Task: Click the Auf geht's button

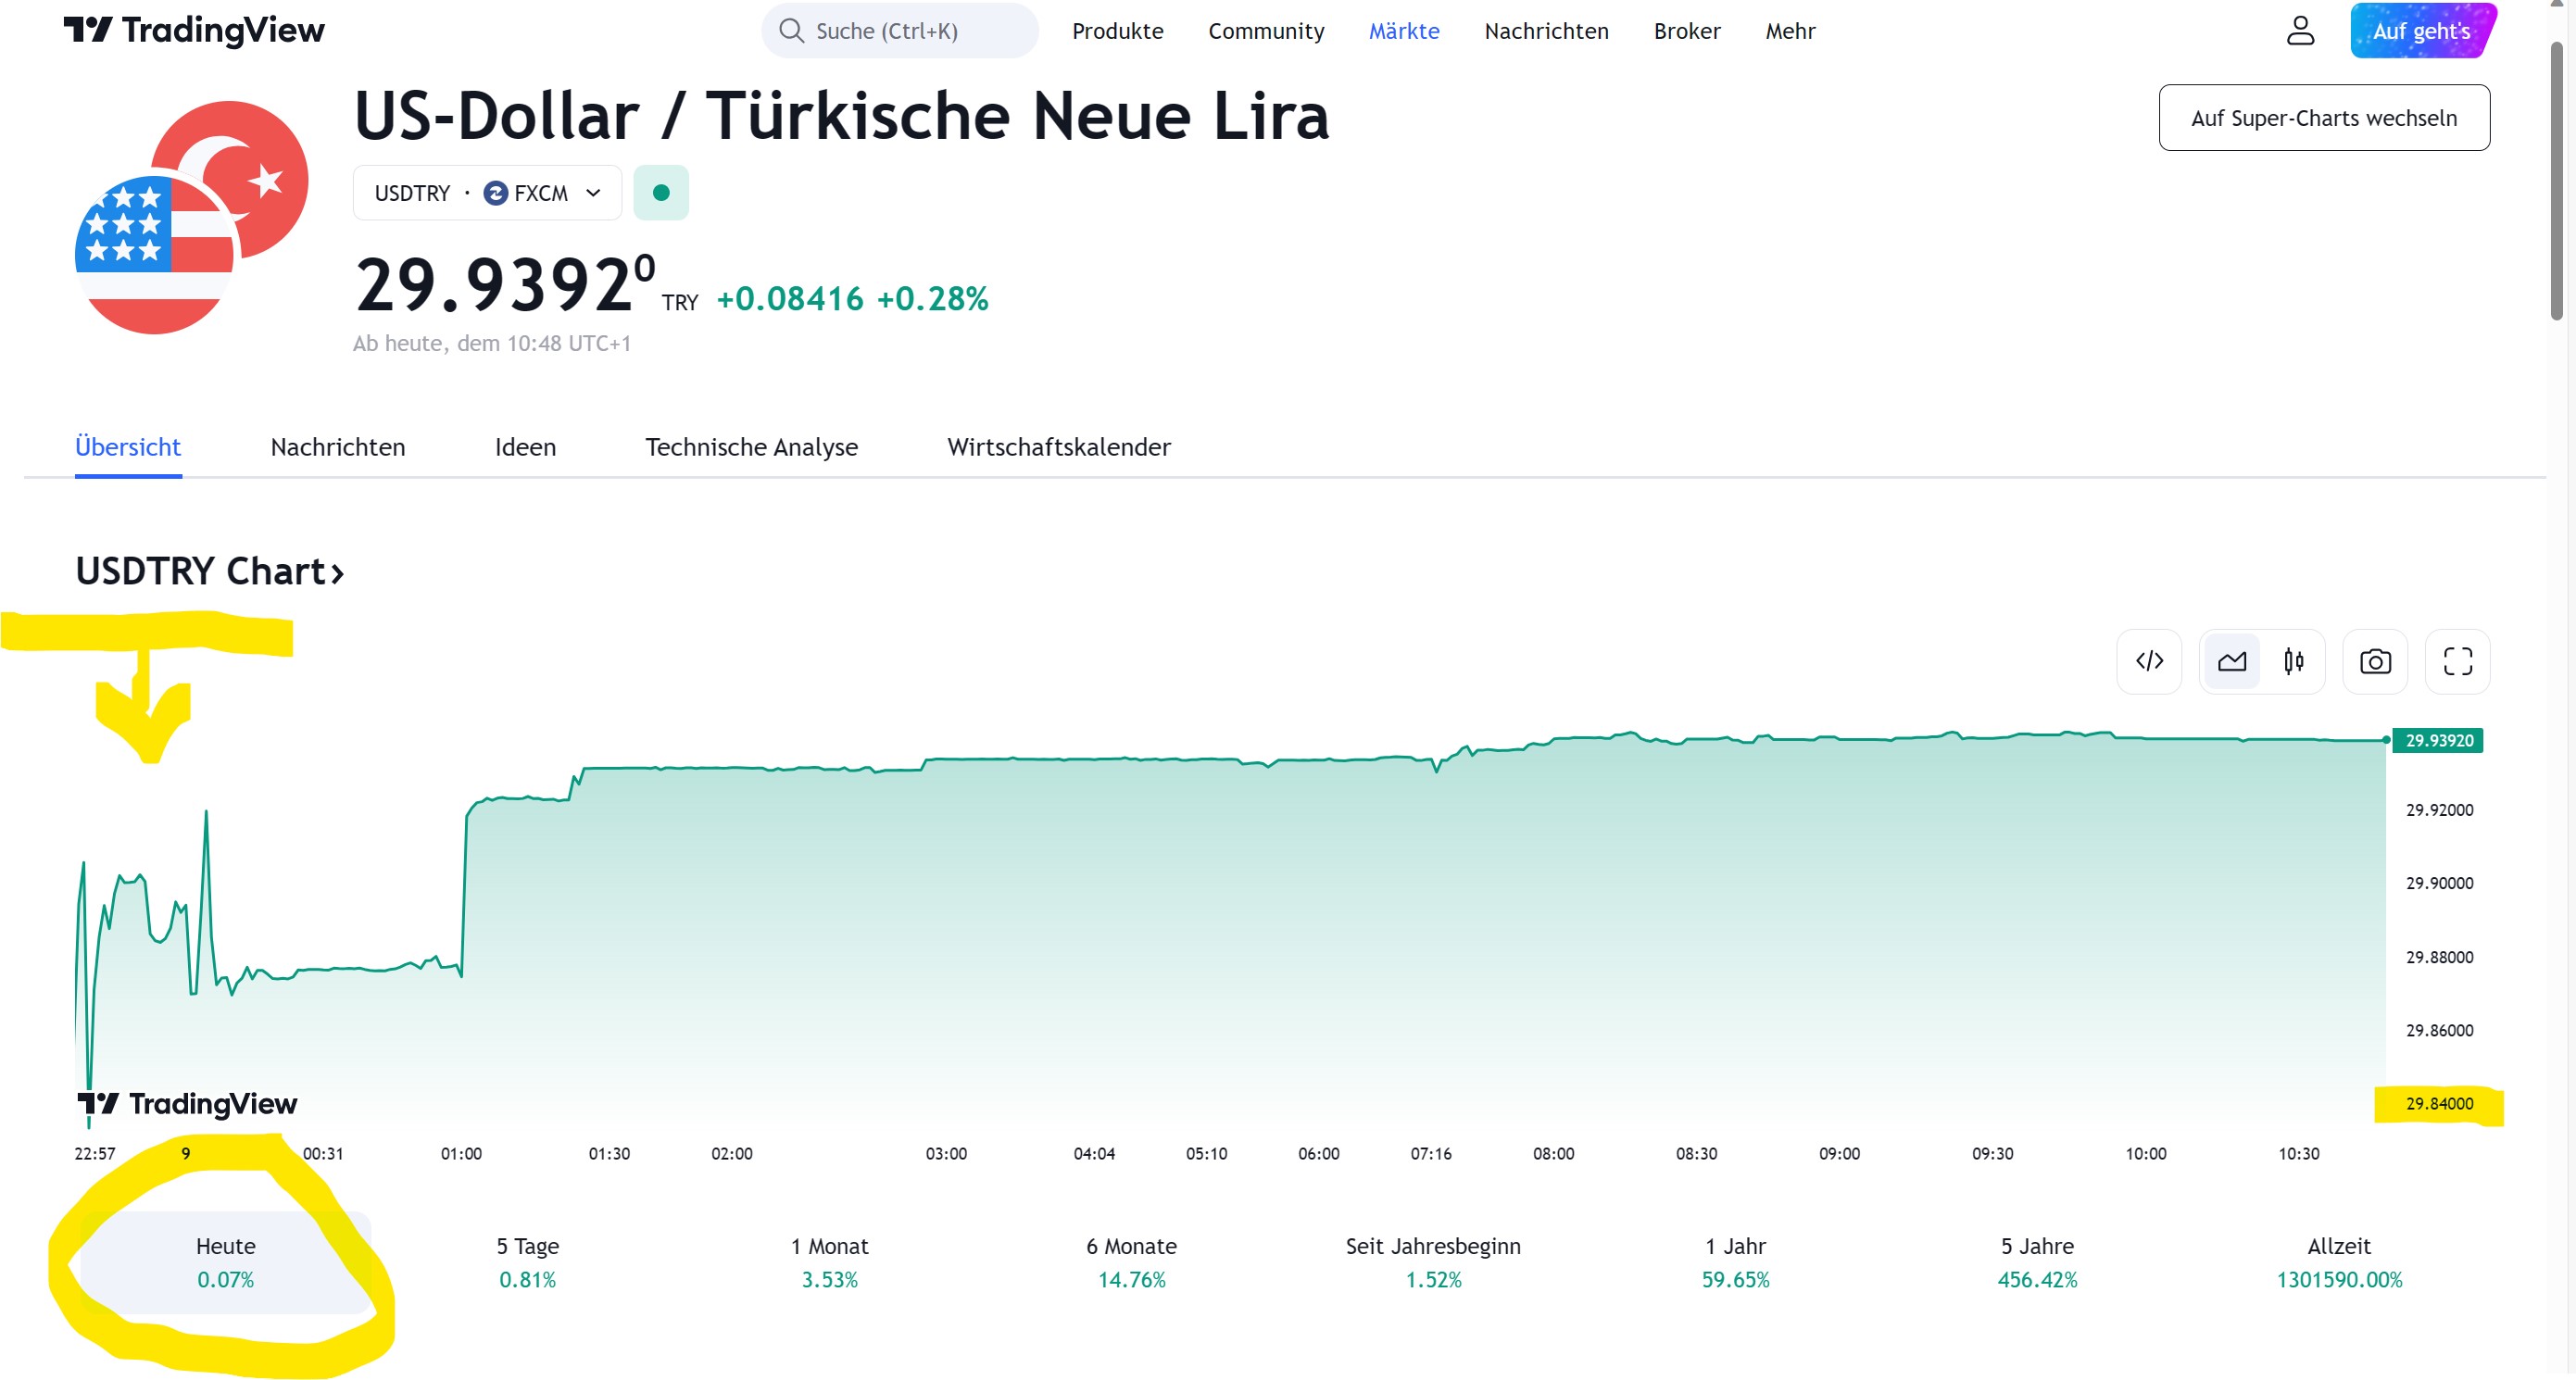Action: (x=2421, y=30)
